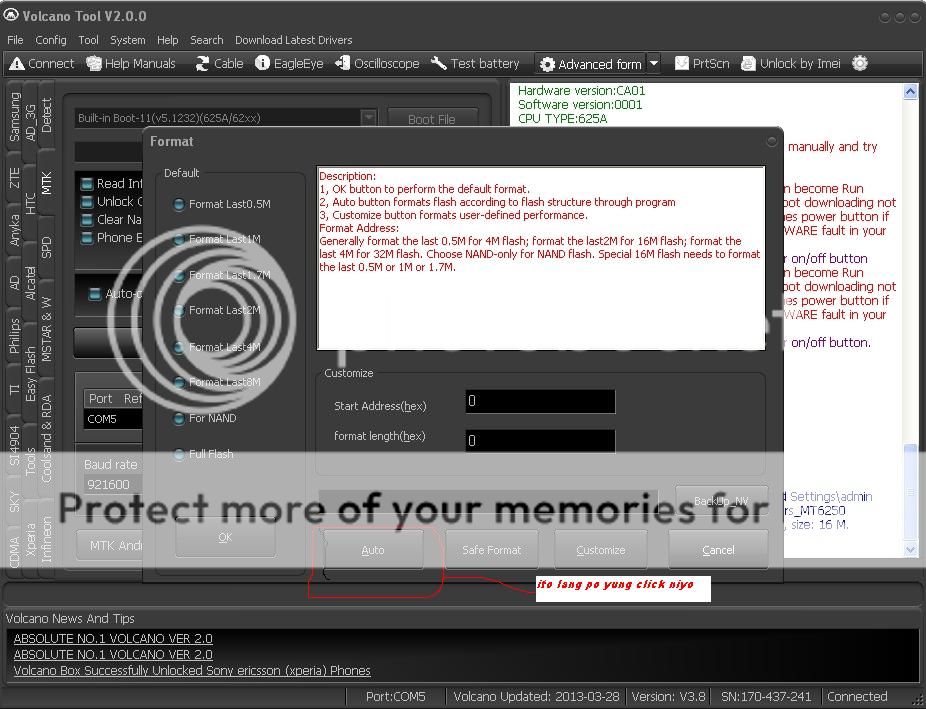
Task: Open the Built-in Boot version dropdown
Action: click(x=368, y=118)
